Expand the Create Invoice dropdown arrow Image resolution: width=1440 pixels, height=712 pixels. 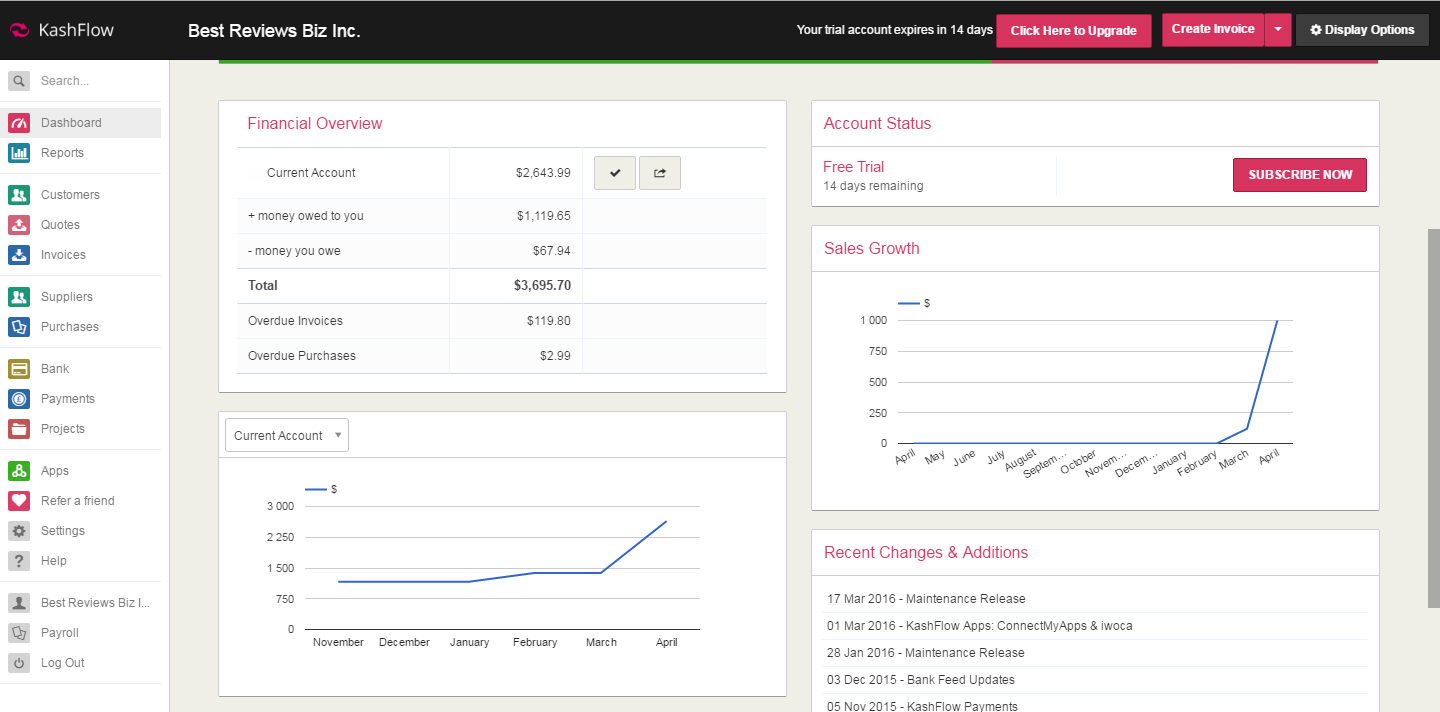coord(1278,30)
